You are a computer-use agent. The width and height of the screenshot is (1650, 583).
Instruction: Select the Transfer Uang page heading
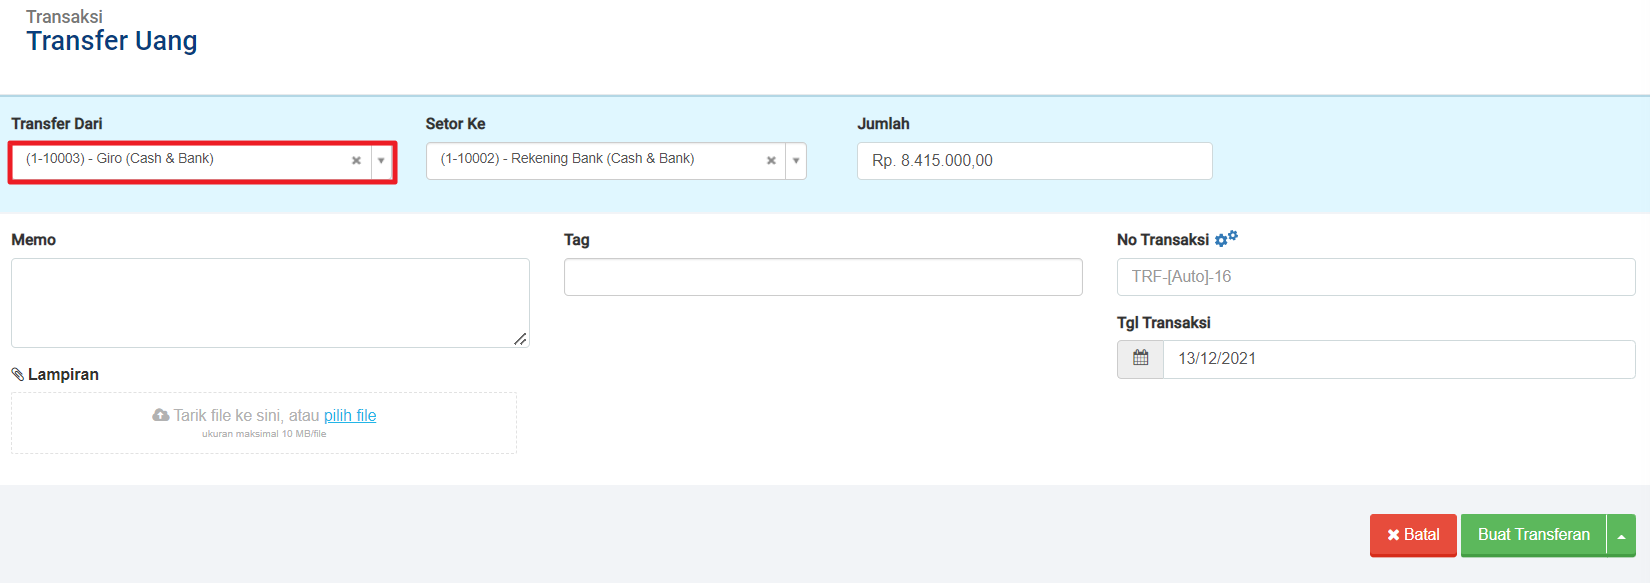tap(112, 41)
